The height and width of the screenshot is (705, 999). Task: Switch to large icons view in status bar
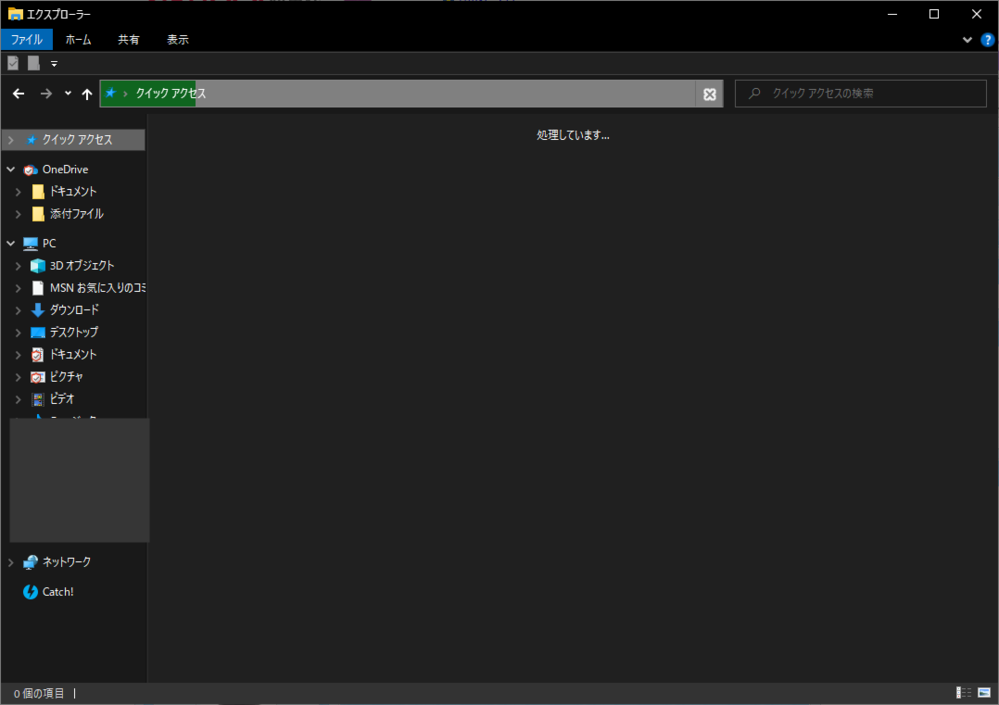point(984,693)
